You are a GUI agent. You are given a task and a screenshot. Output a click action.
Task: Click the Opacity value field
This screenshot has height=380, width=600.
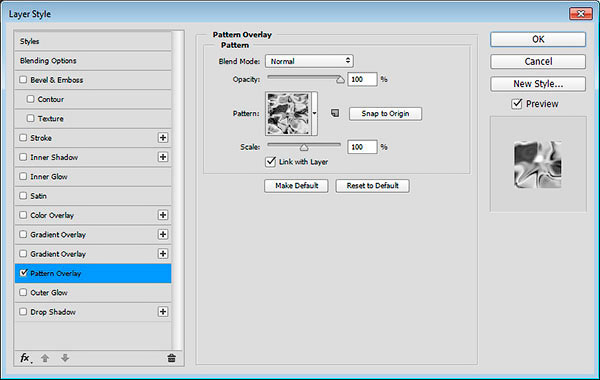(x=362, y=79)
